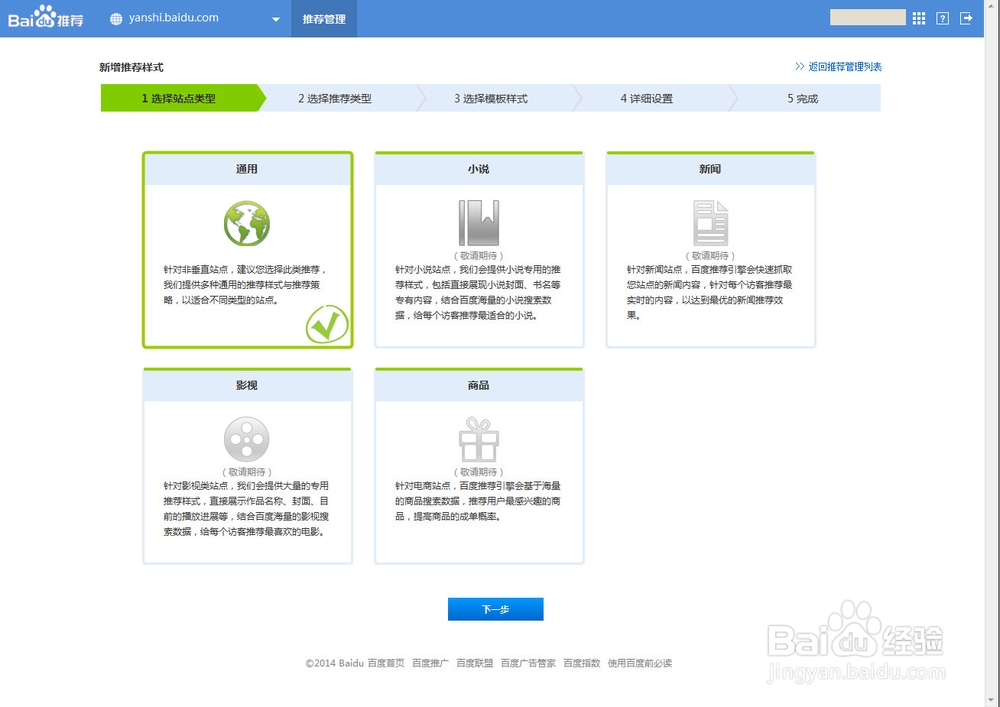
Task: Click the help question mark icon
Action: click(x=941, y=18)
